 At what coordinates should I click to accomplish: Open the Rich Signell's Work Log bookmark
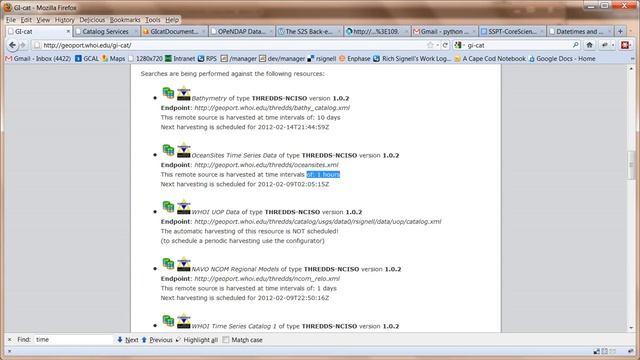(412, 59)
